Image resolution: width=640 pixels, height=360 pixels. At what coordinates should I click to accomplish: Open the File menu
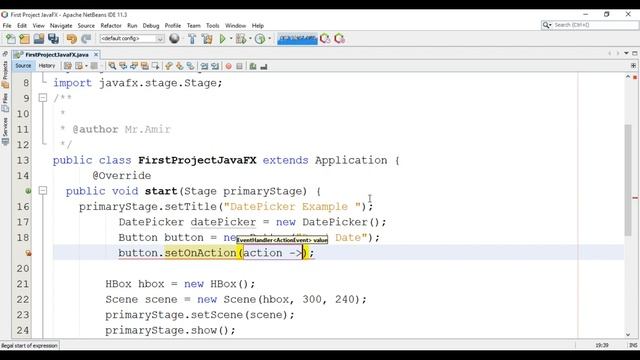pyautogui.click(x=7, y=25)
